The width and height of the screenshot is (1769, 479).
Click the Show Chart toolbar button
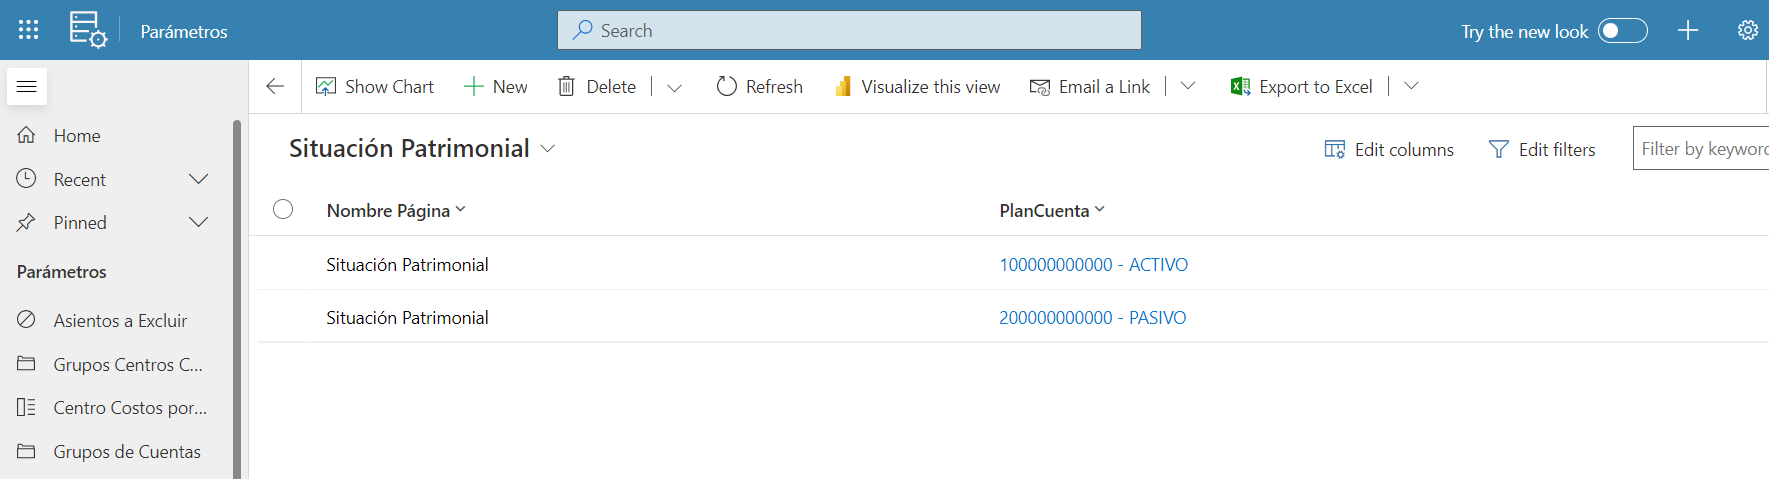pos(375,87)
